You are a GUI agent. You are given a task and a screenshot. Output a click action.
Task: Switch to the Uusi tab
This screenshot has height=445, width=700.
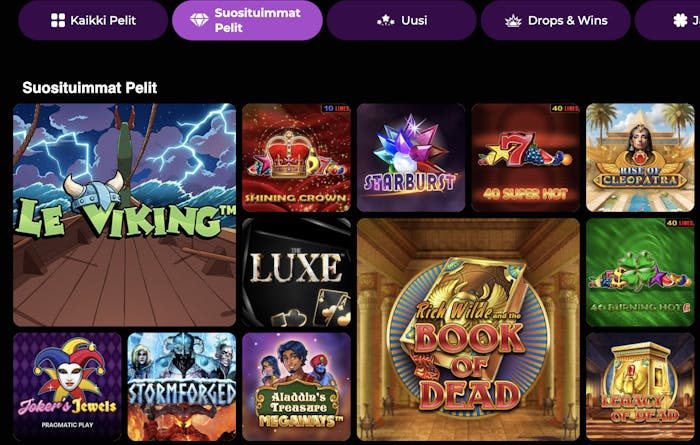401,20
